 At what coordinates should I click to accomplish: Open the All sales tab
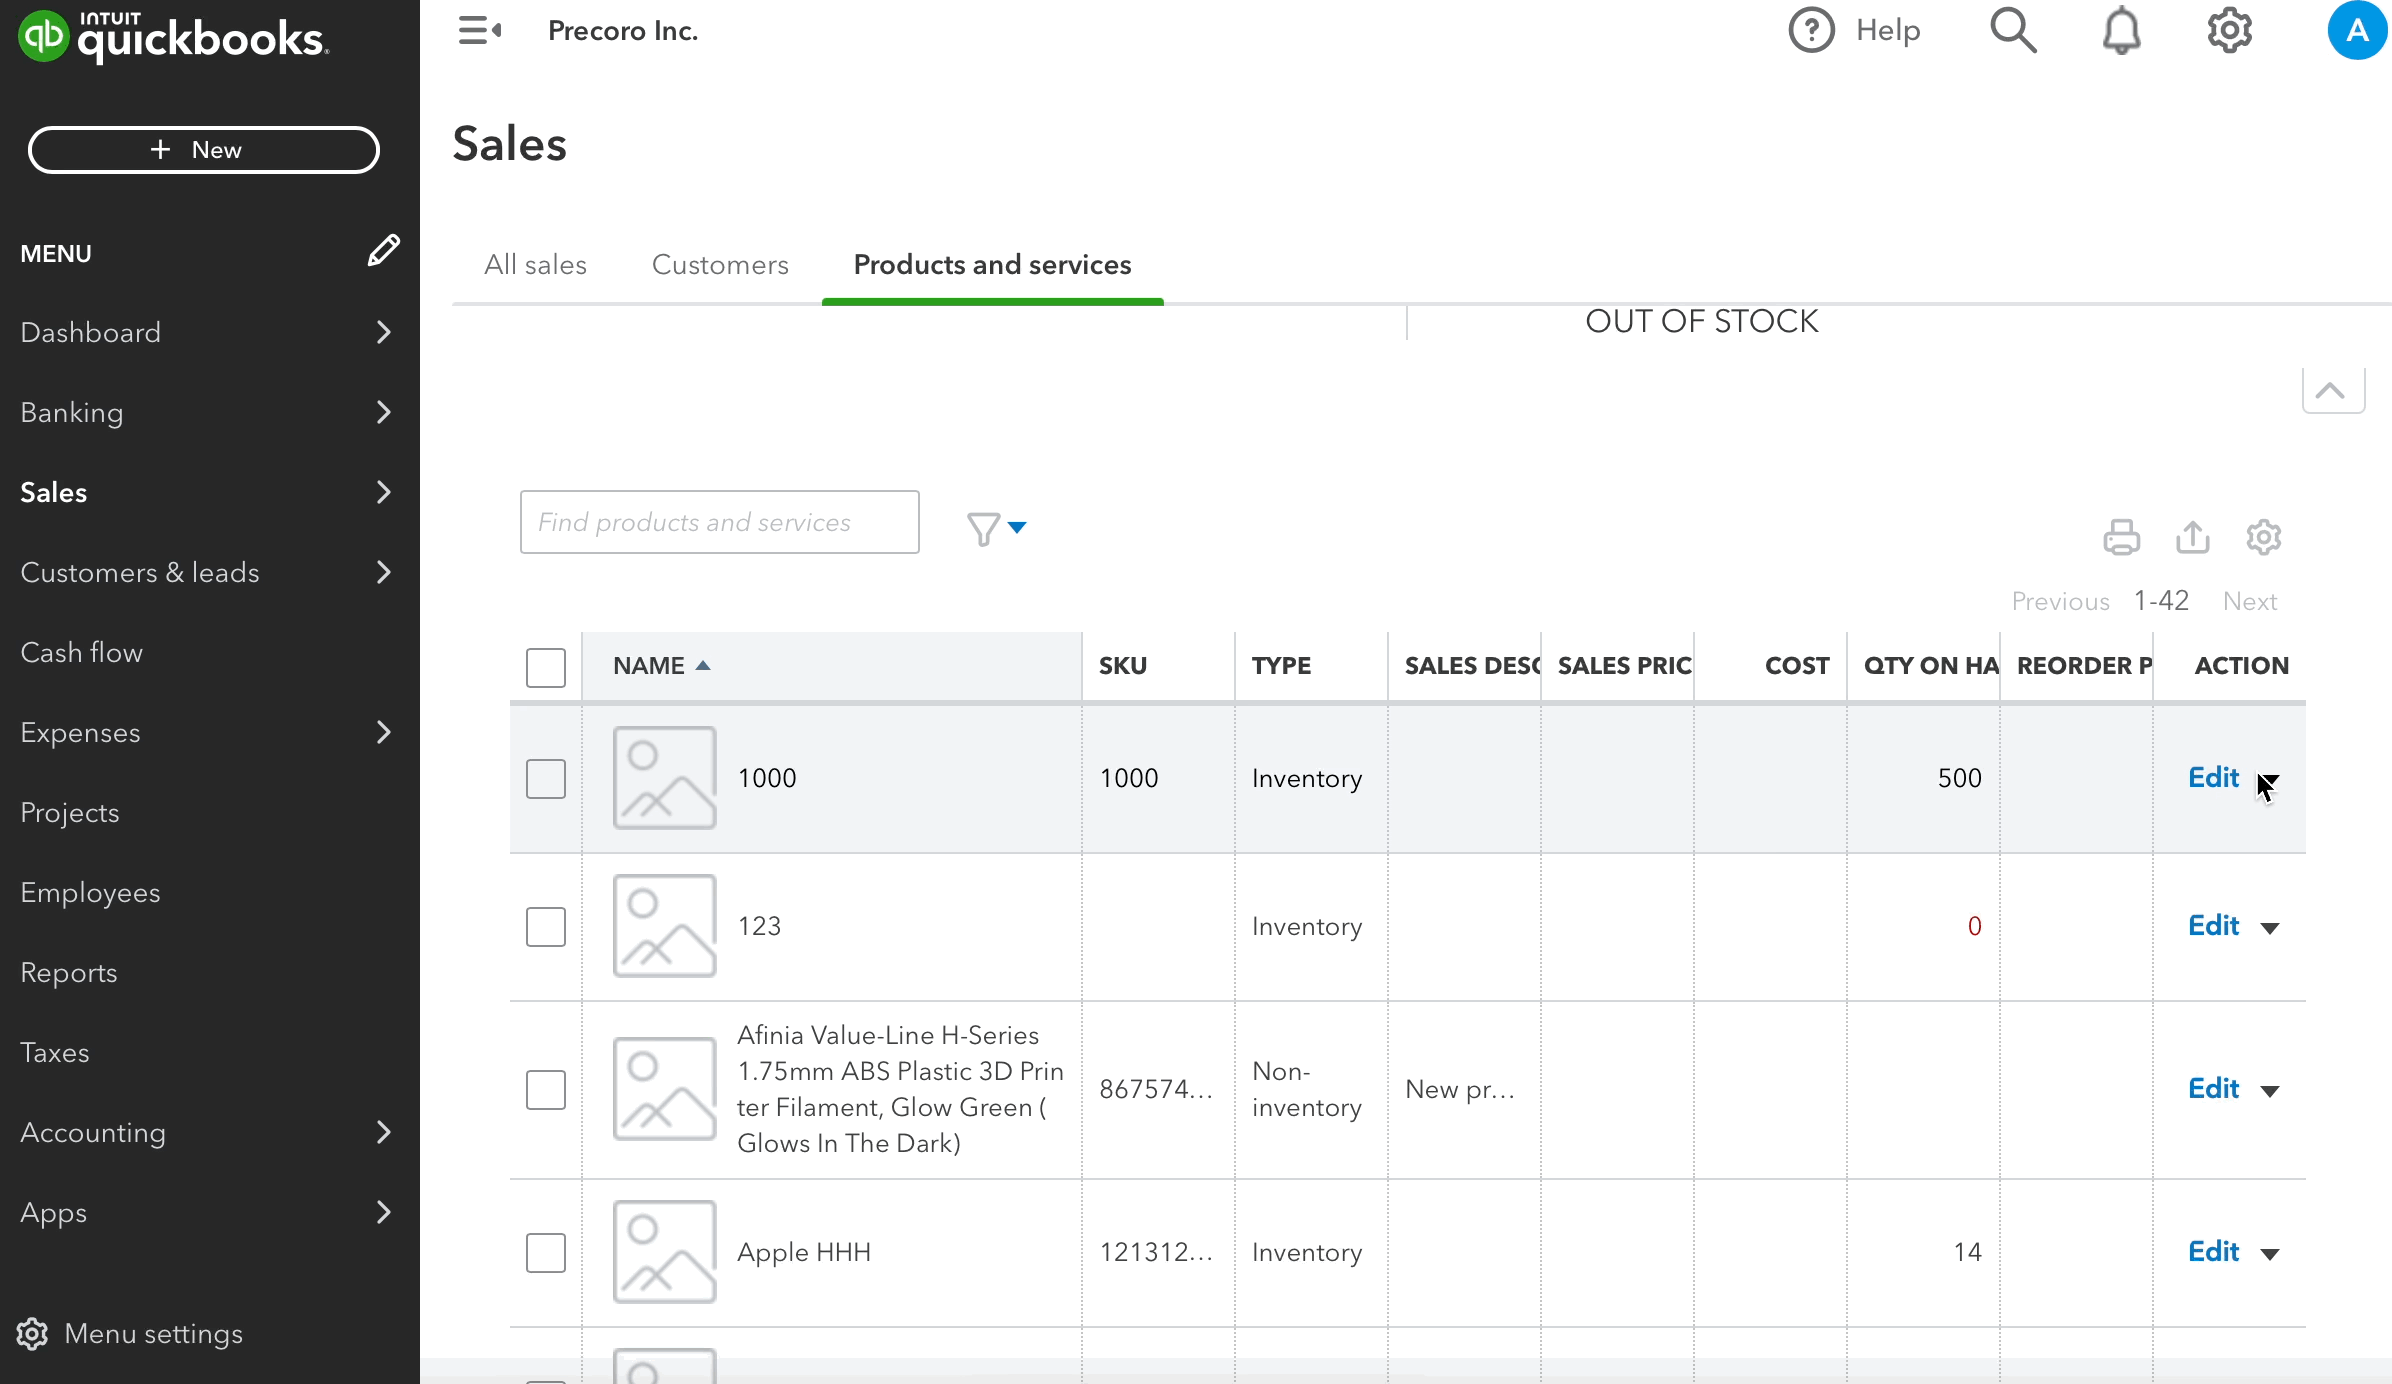[x=535, y=264]
